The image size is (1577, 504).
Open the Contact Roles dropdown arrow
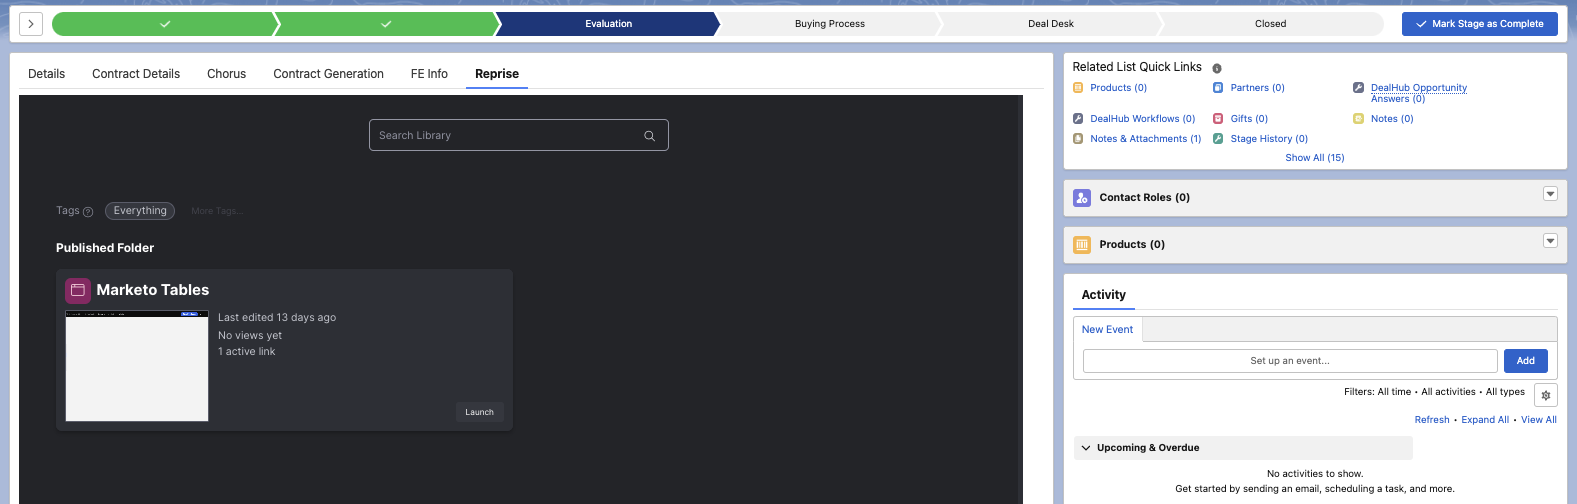(1550, 194)
